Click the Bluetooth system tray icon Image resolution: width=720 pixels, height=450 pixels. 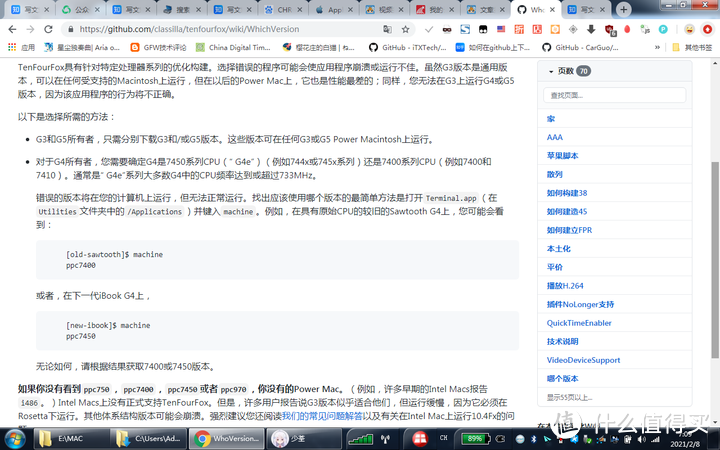pyautogui.click(x=534, y=439)
